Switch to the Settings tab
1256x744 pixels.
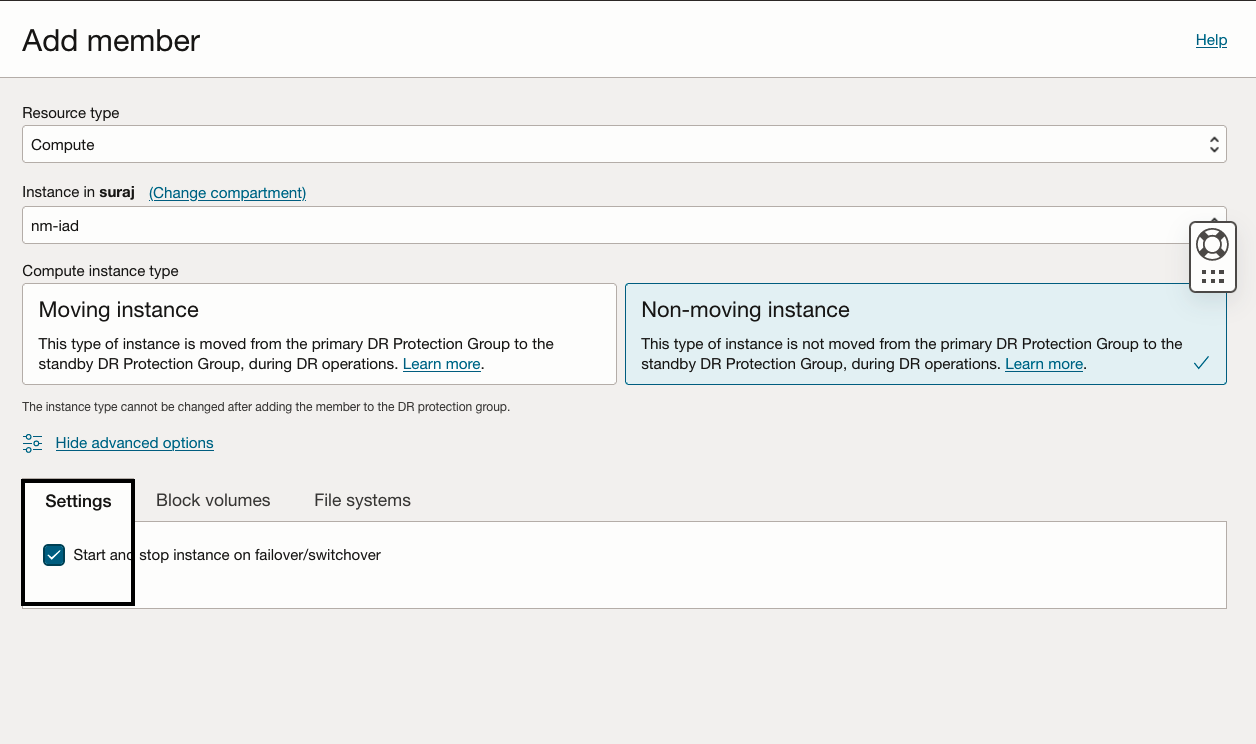click(78, 501)
